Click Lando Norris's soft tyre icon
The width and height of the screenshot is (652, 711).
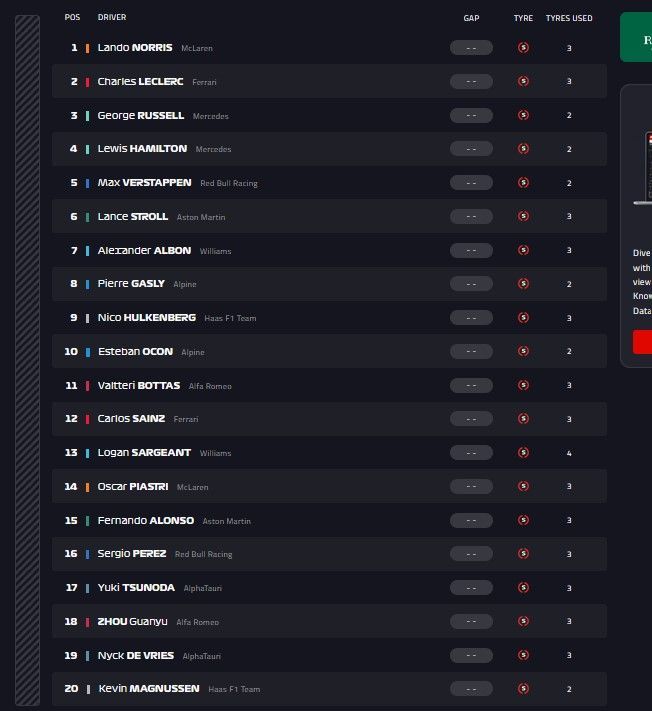point(523,47)
